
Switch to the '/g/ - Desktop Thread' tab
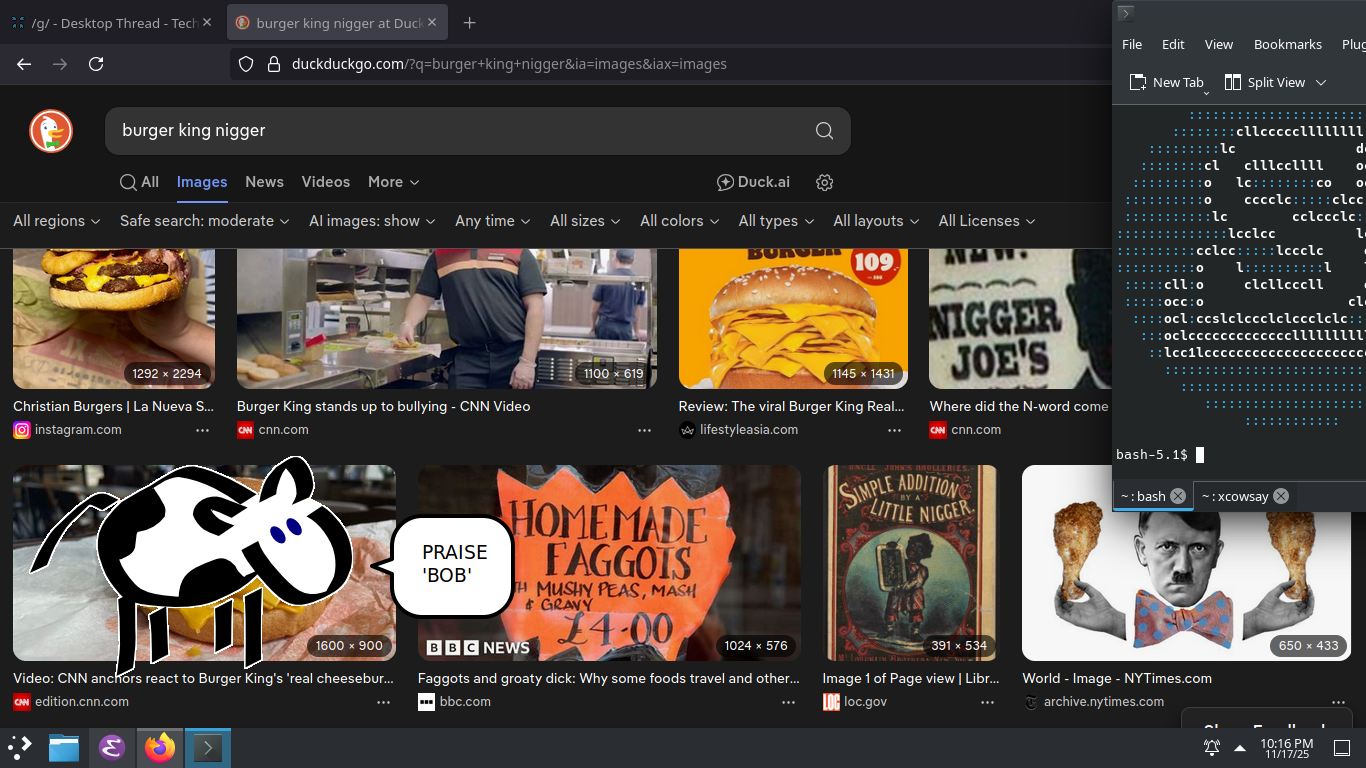pos(110,23)
